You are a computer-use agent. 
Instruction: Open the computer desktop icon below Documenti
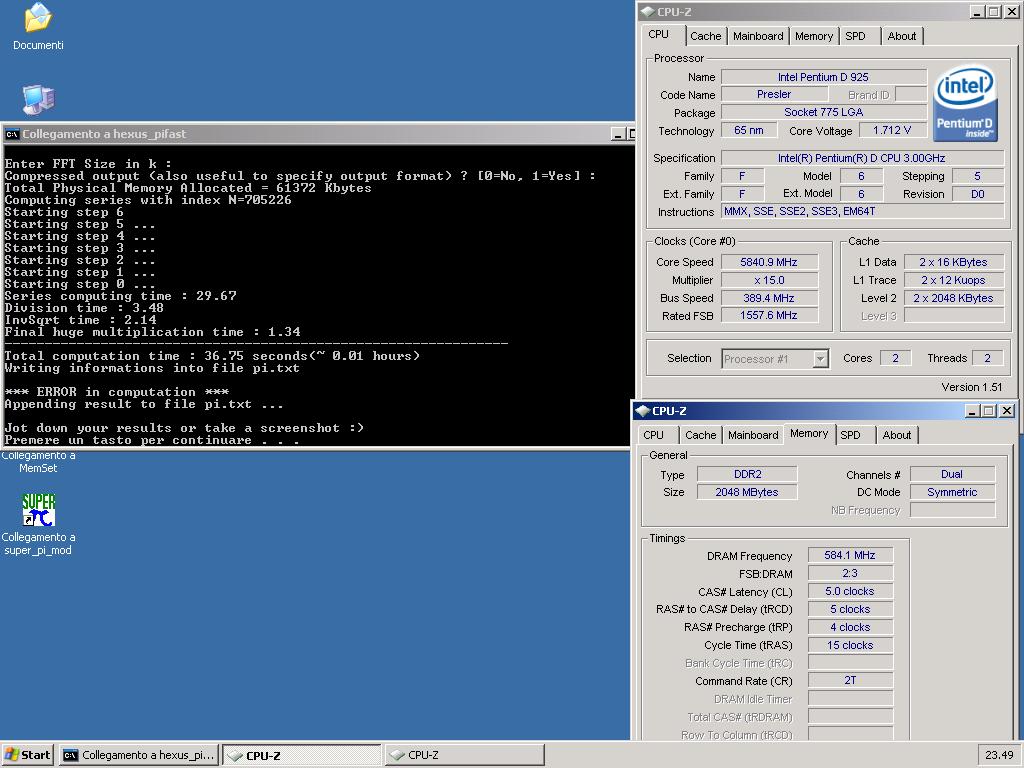click(38, 99)
